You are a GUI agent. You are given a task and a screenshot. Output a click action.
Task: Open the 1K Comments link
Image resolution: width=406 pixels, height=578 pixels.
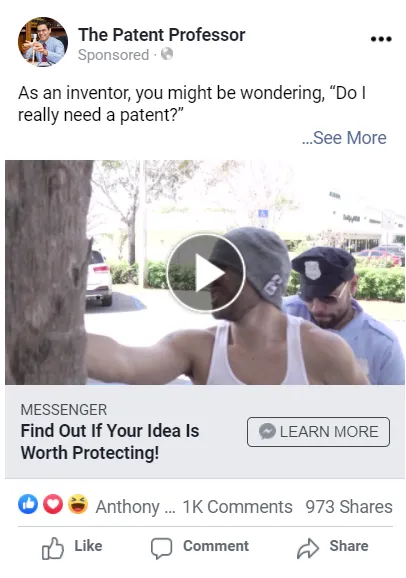pos(237,506)
